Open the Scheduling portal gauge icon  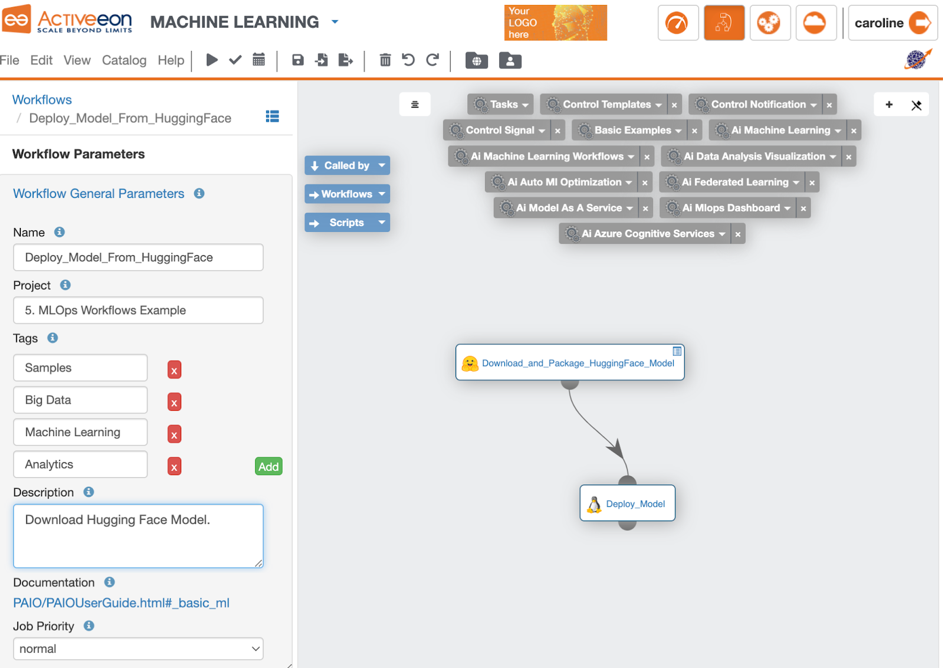click(x=678, y=23)
